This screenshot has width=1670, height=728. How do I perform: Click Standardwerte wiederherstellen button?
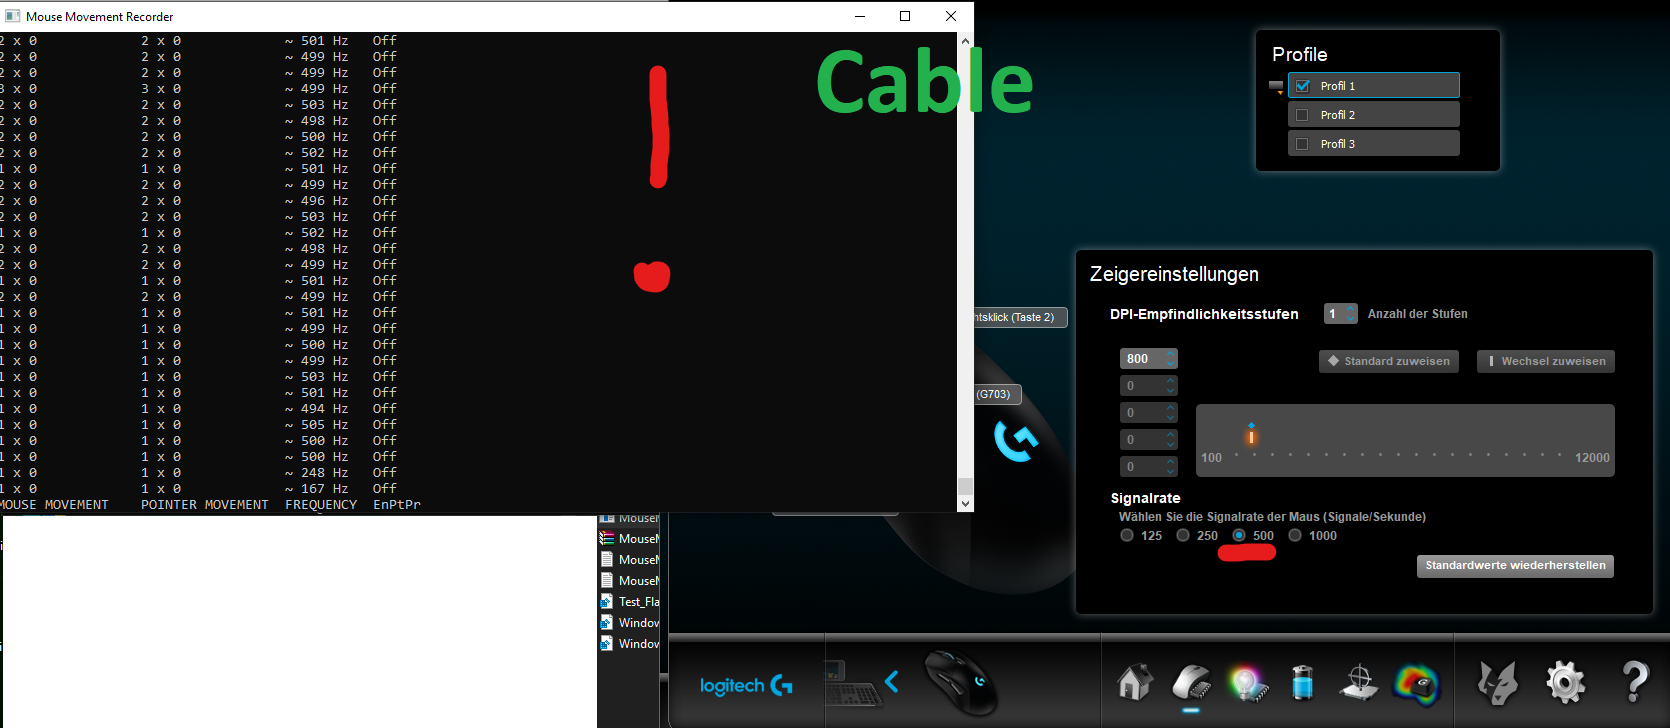[x=1515, y=566]
